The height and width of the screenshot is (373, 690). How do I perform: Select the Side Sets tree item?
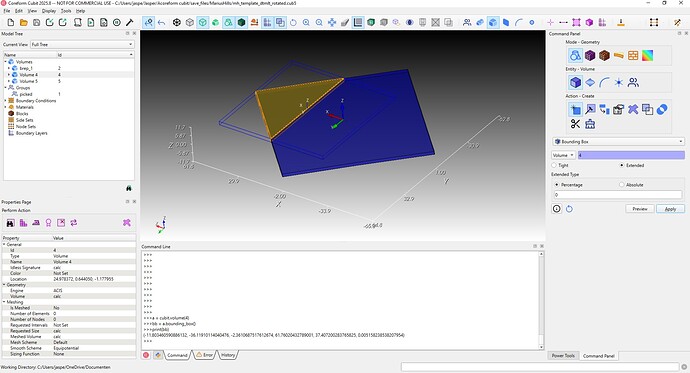(25, 120)
